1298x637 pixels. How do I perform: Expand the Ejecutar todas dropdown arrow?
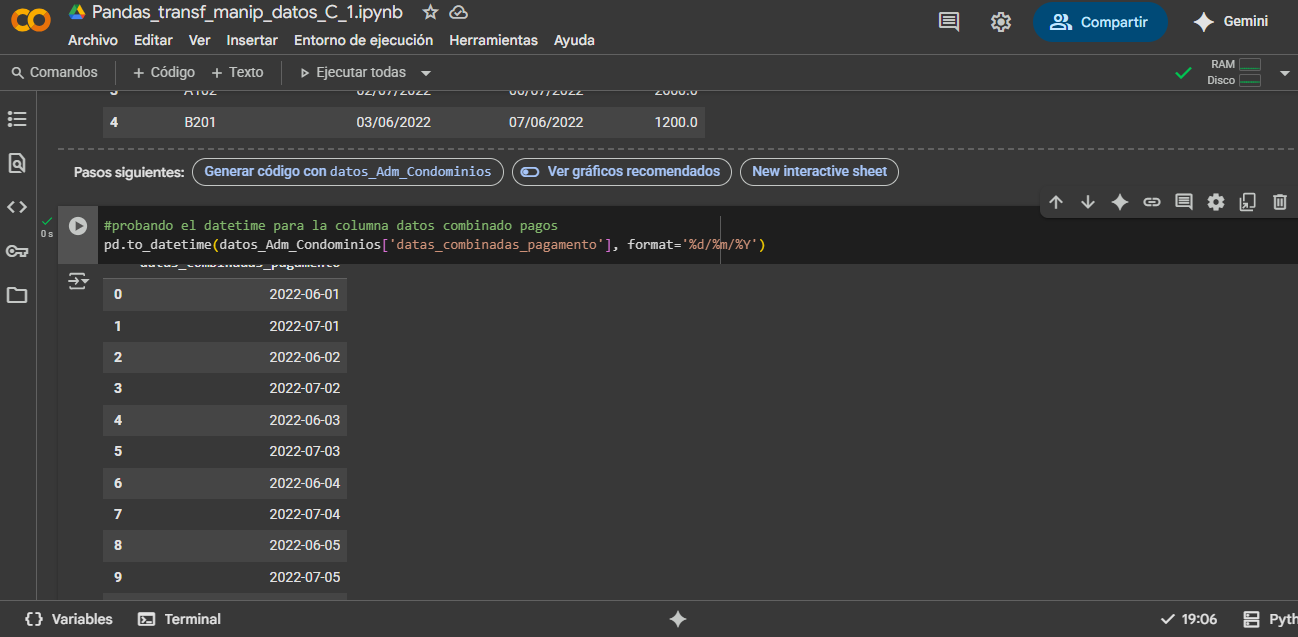pos(426,73)
